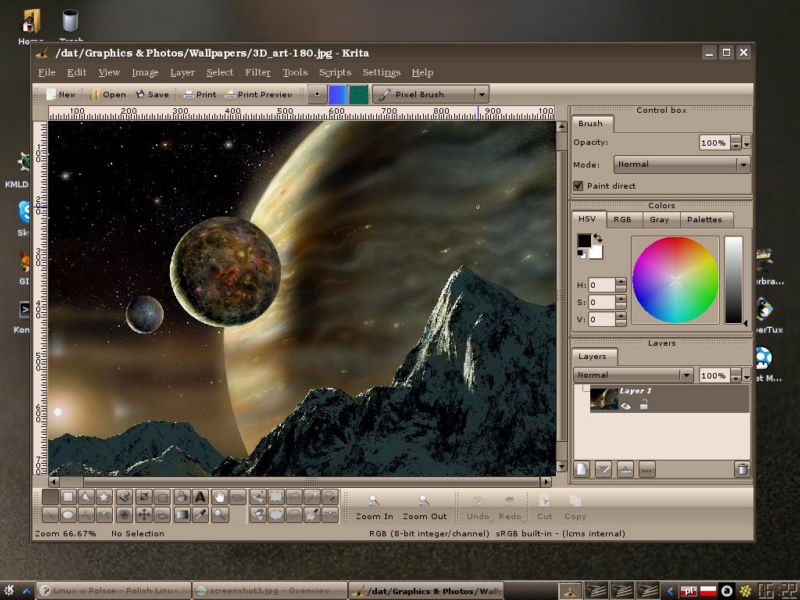Select the rectangle shape tool
This screenshot has height=600, width=800.
(68, 497)
